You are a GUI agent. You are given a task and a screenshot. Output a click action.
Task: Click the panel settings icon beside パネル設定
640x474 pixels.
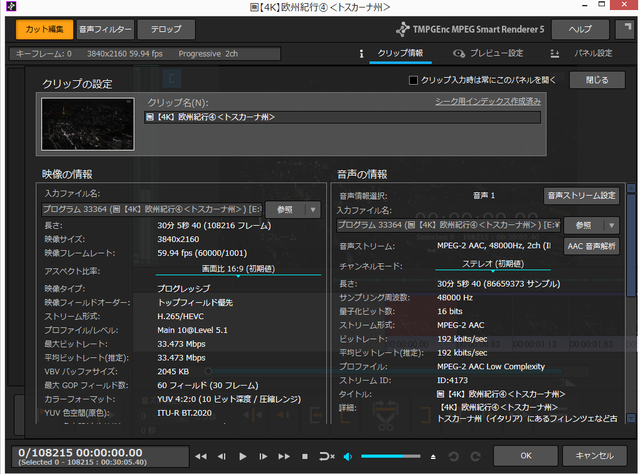[555, 53]
